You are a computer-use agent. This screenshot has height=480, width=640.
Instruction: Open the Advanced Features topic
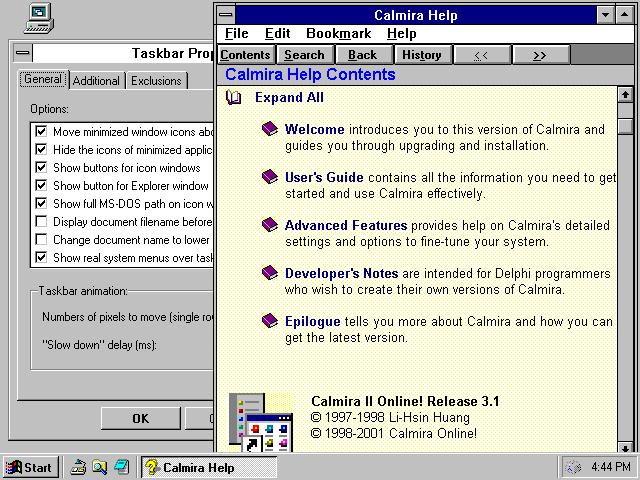346,225
